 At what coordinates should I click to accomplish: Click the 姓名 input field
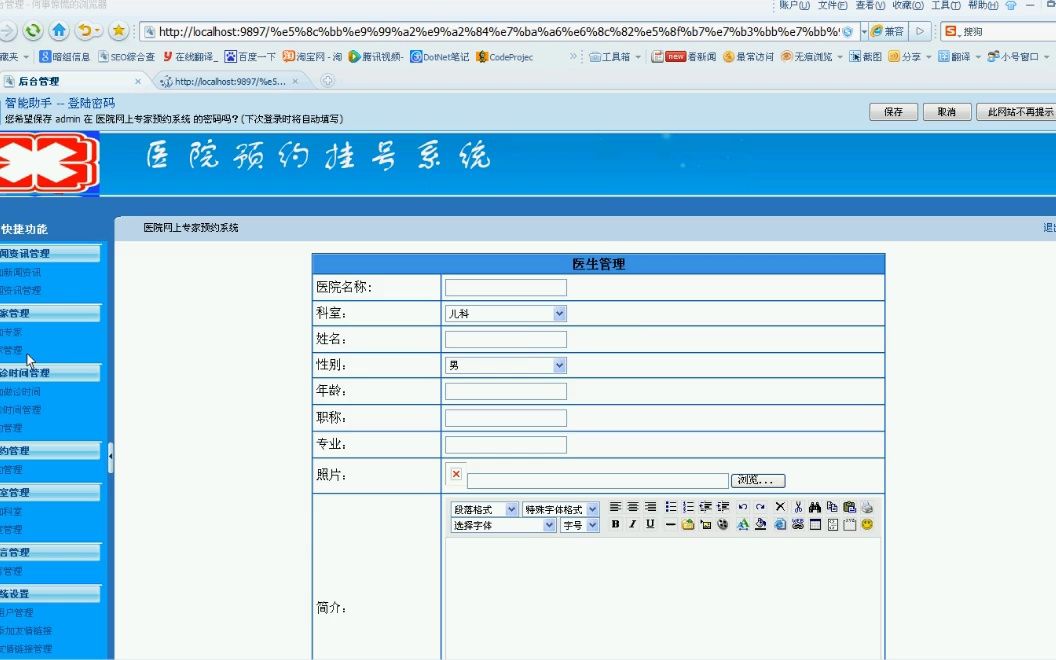tap(506, 339)
